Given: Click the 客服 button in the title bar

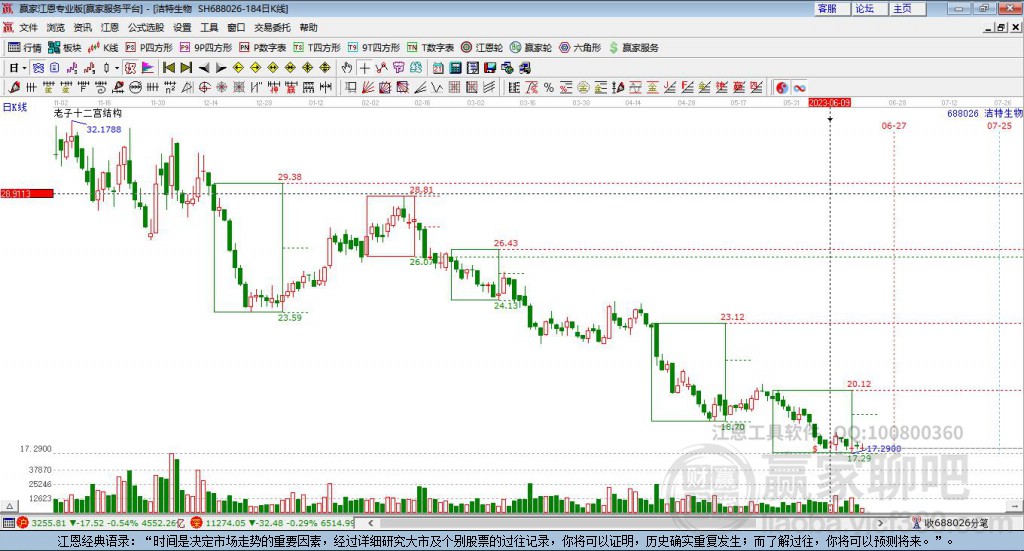Looking at the screenshot, I should pyautogui.click(x=832, y=8).
